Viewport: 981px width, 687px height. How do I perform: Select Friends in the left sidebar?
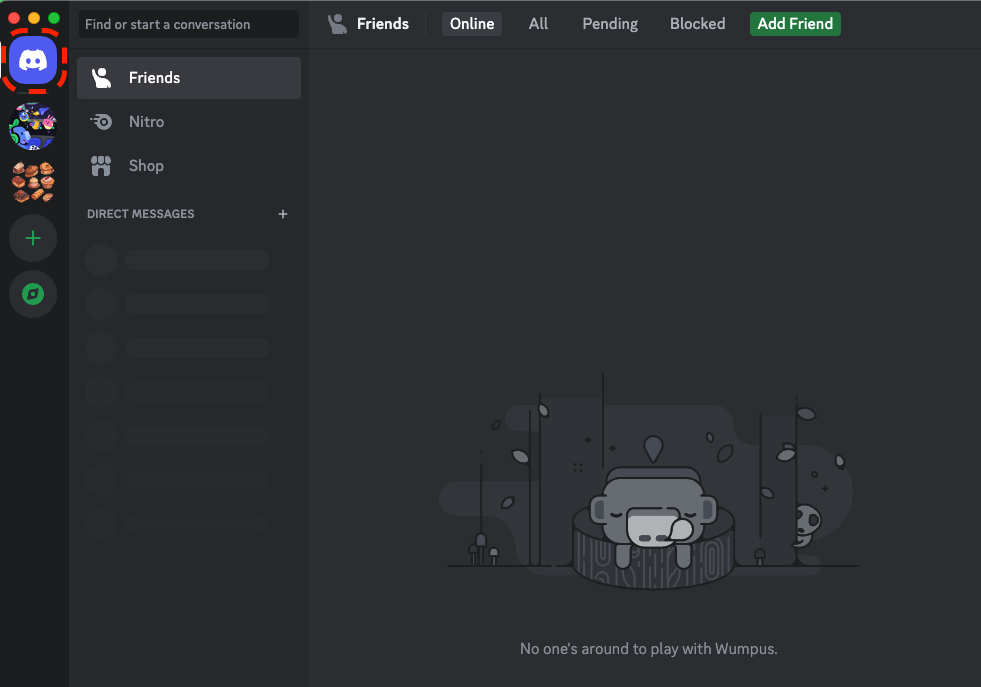[x=154, y=78]
